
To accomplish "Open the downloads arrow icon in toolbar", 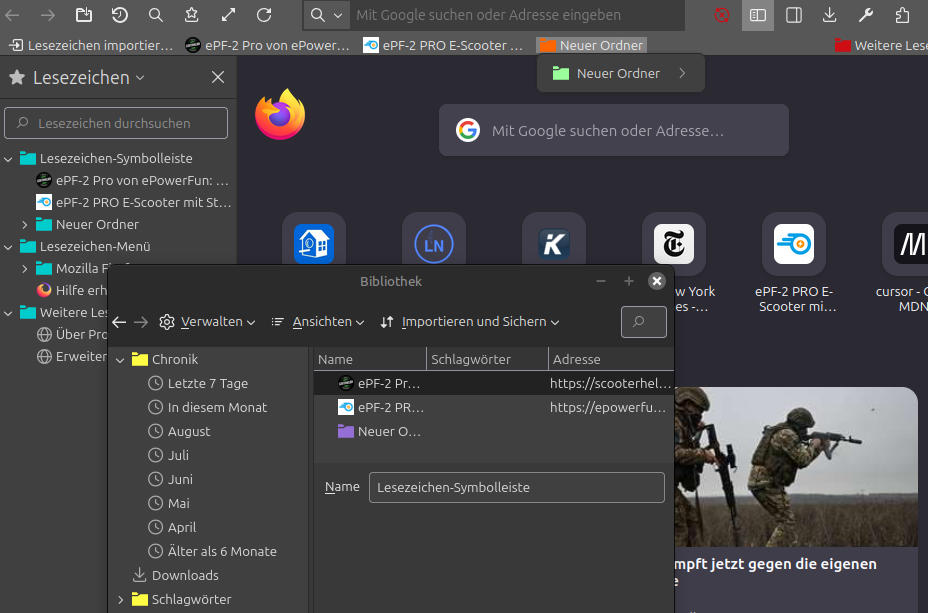I will [x=829, y=15].
